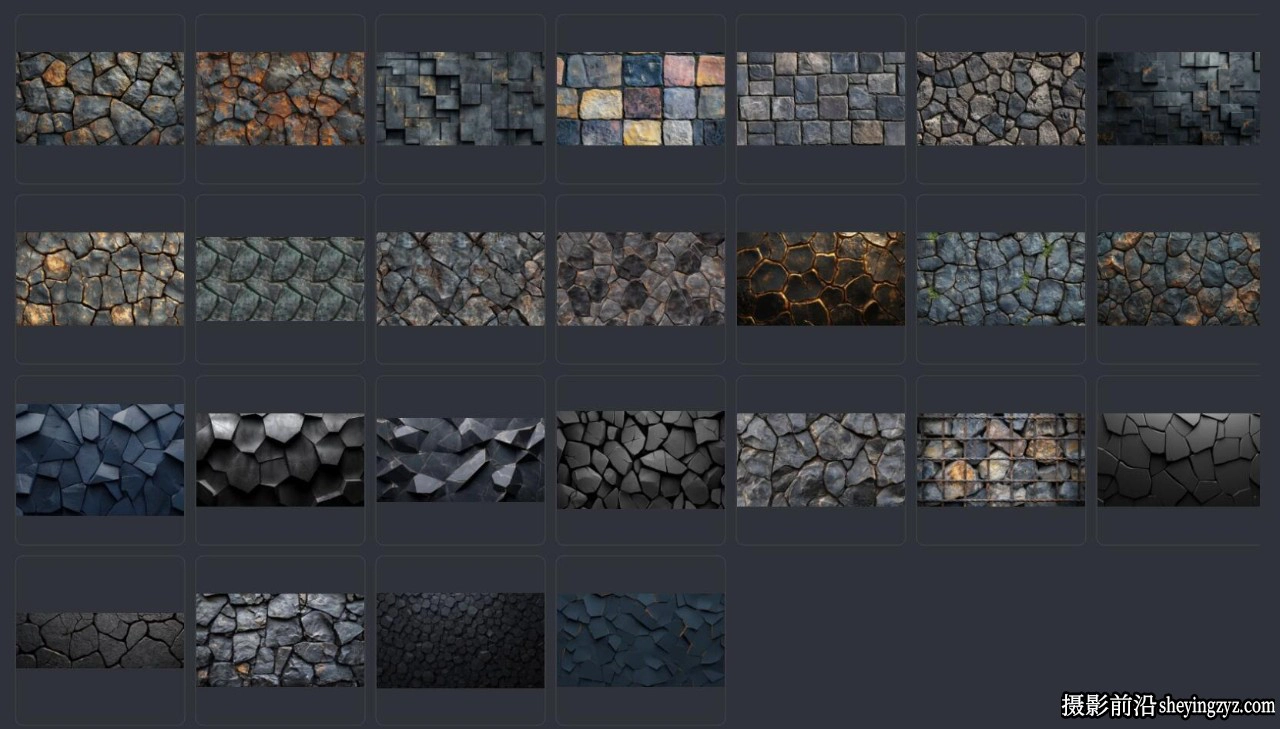Open the gray stones with golden-brown patches
Viewport: 1280px width, 729px height.
[x=100, y=279]
